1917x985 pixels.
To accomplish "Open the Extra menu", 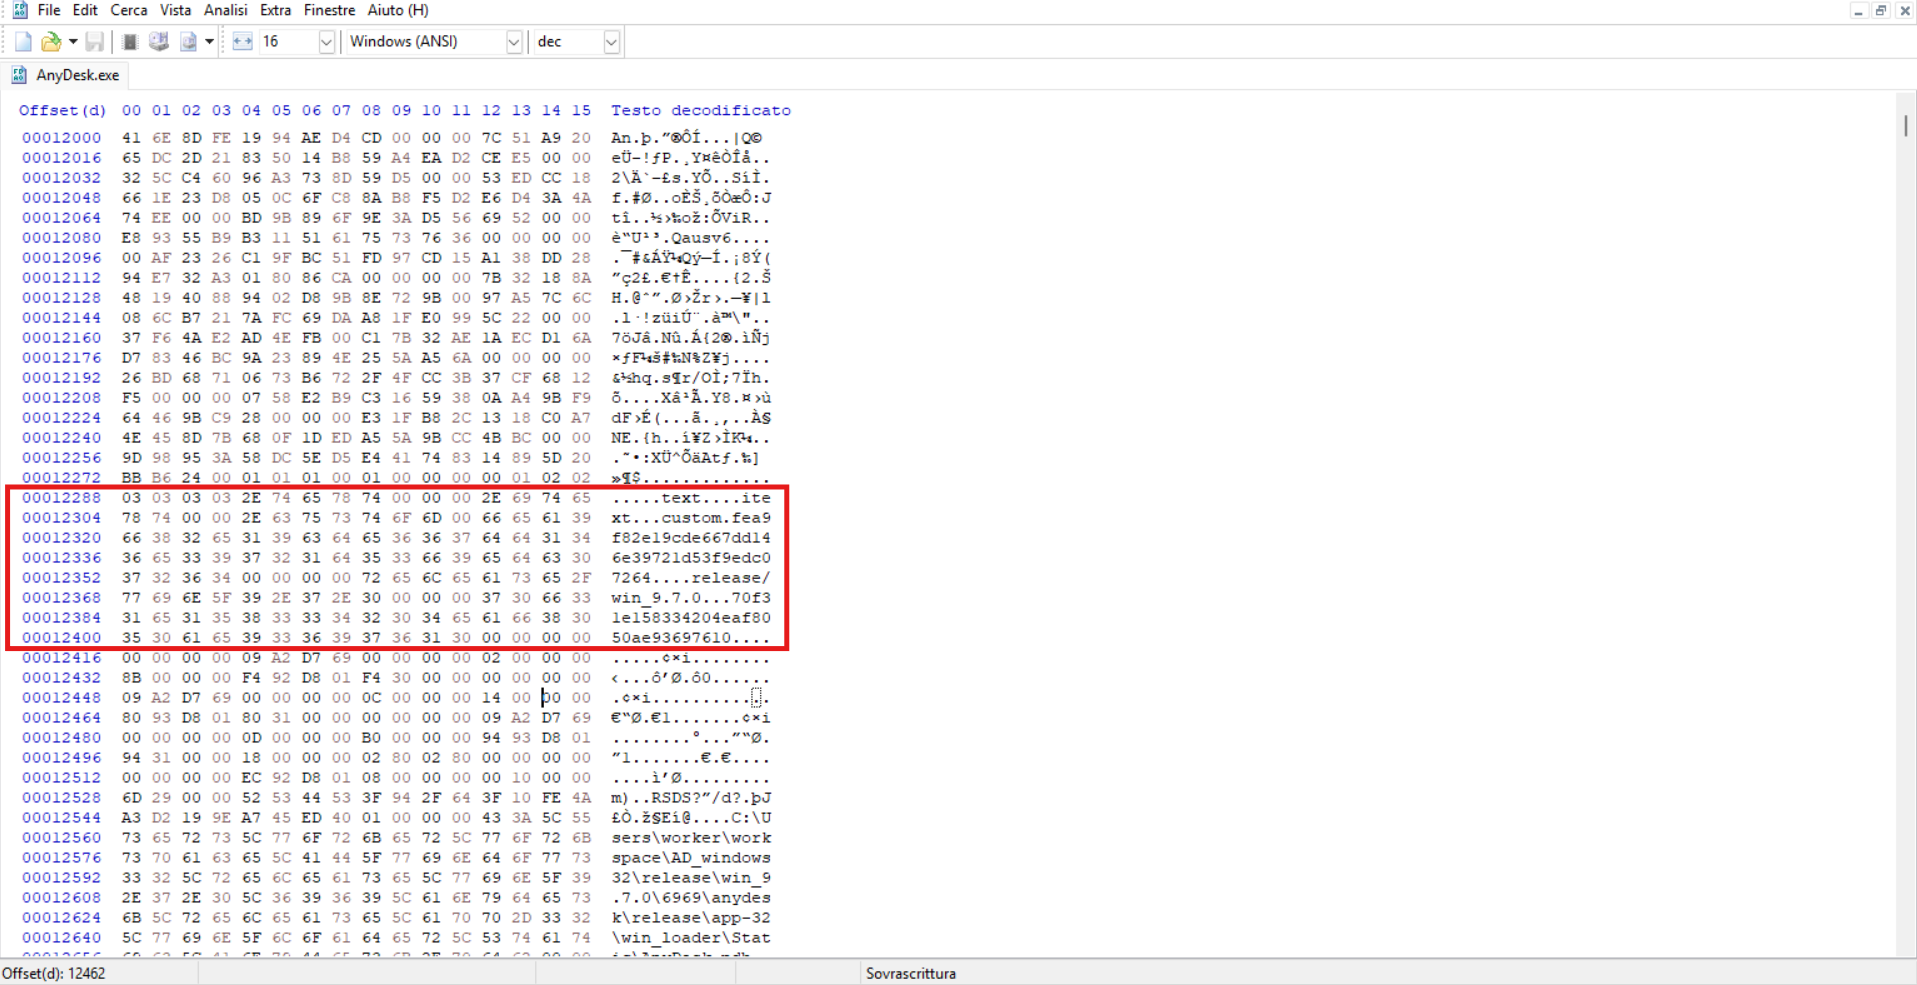I will [275, 10].
